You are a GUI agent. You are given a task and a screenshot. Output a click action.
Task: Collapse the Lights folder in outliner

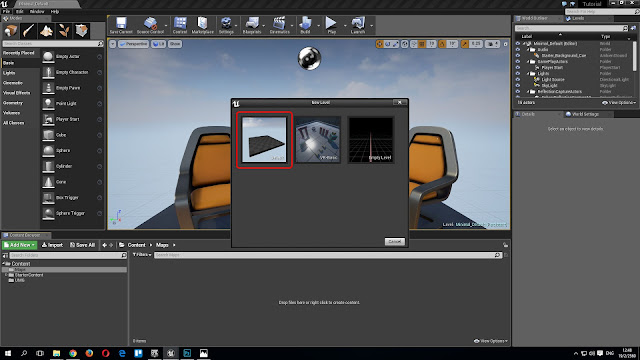[528, 73]
